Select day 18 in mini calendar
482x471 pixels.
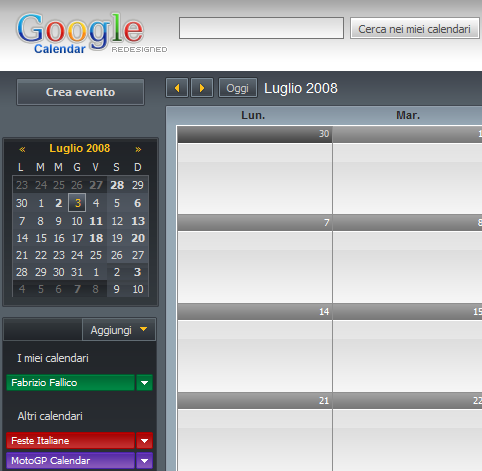(x=96, y=238)
